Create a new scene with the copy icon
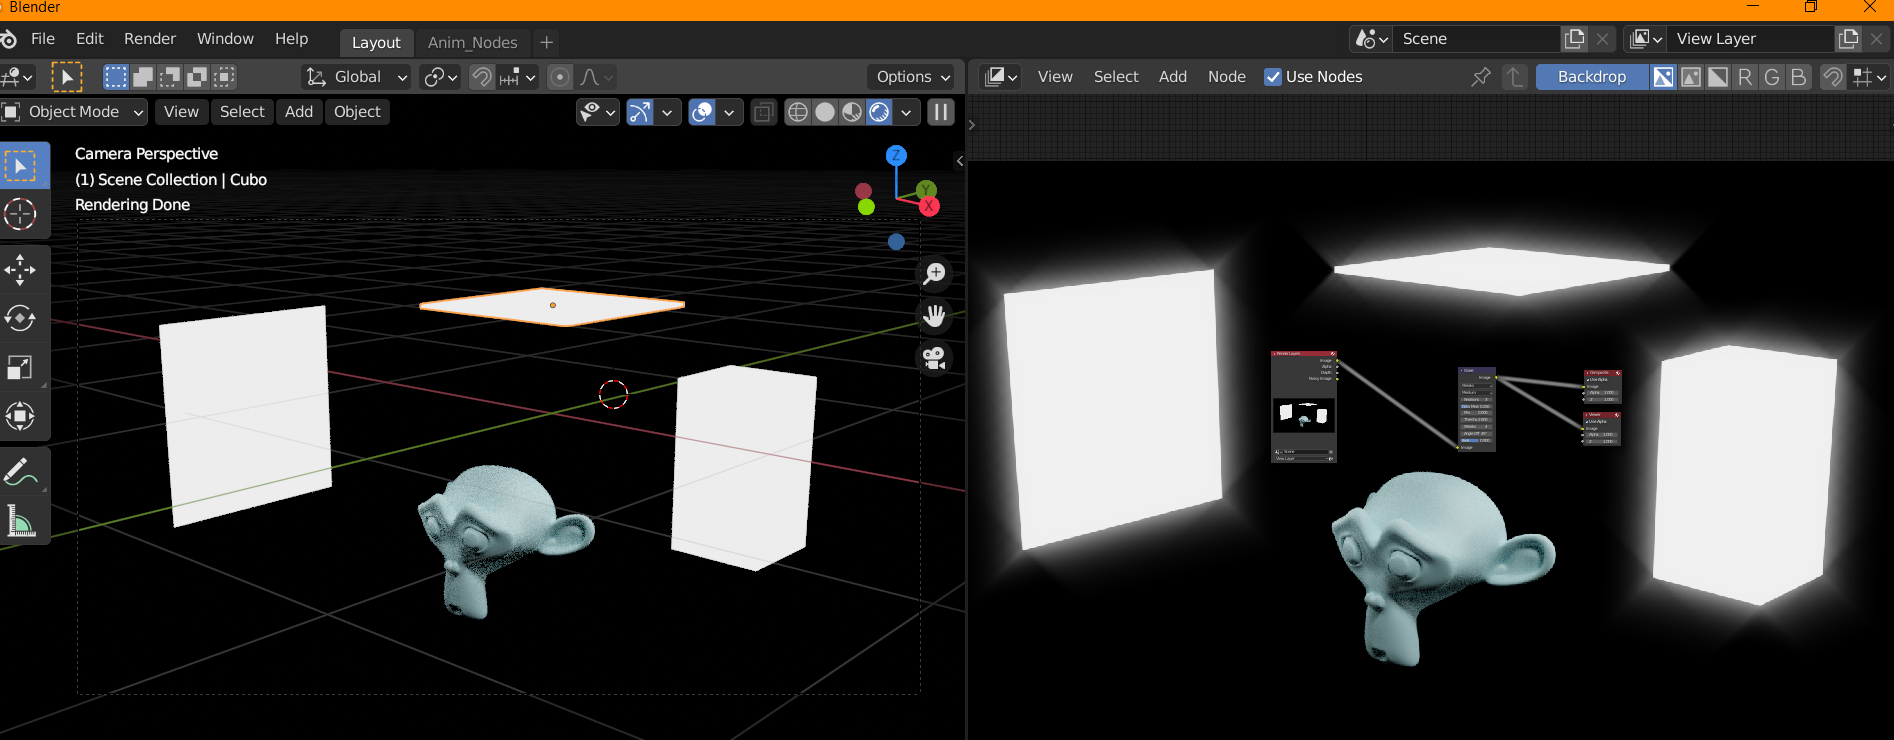This screenshot has height=740, width=1894. [x=1574, y=39]
